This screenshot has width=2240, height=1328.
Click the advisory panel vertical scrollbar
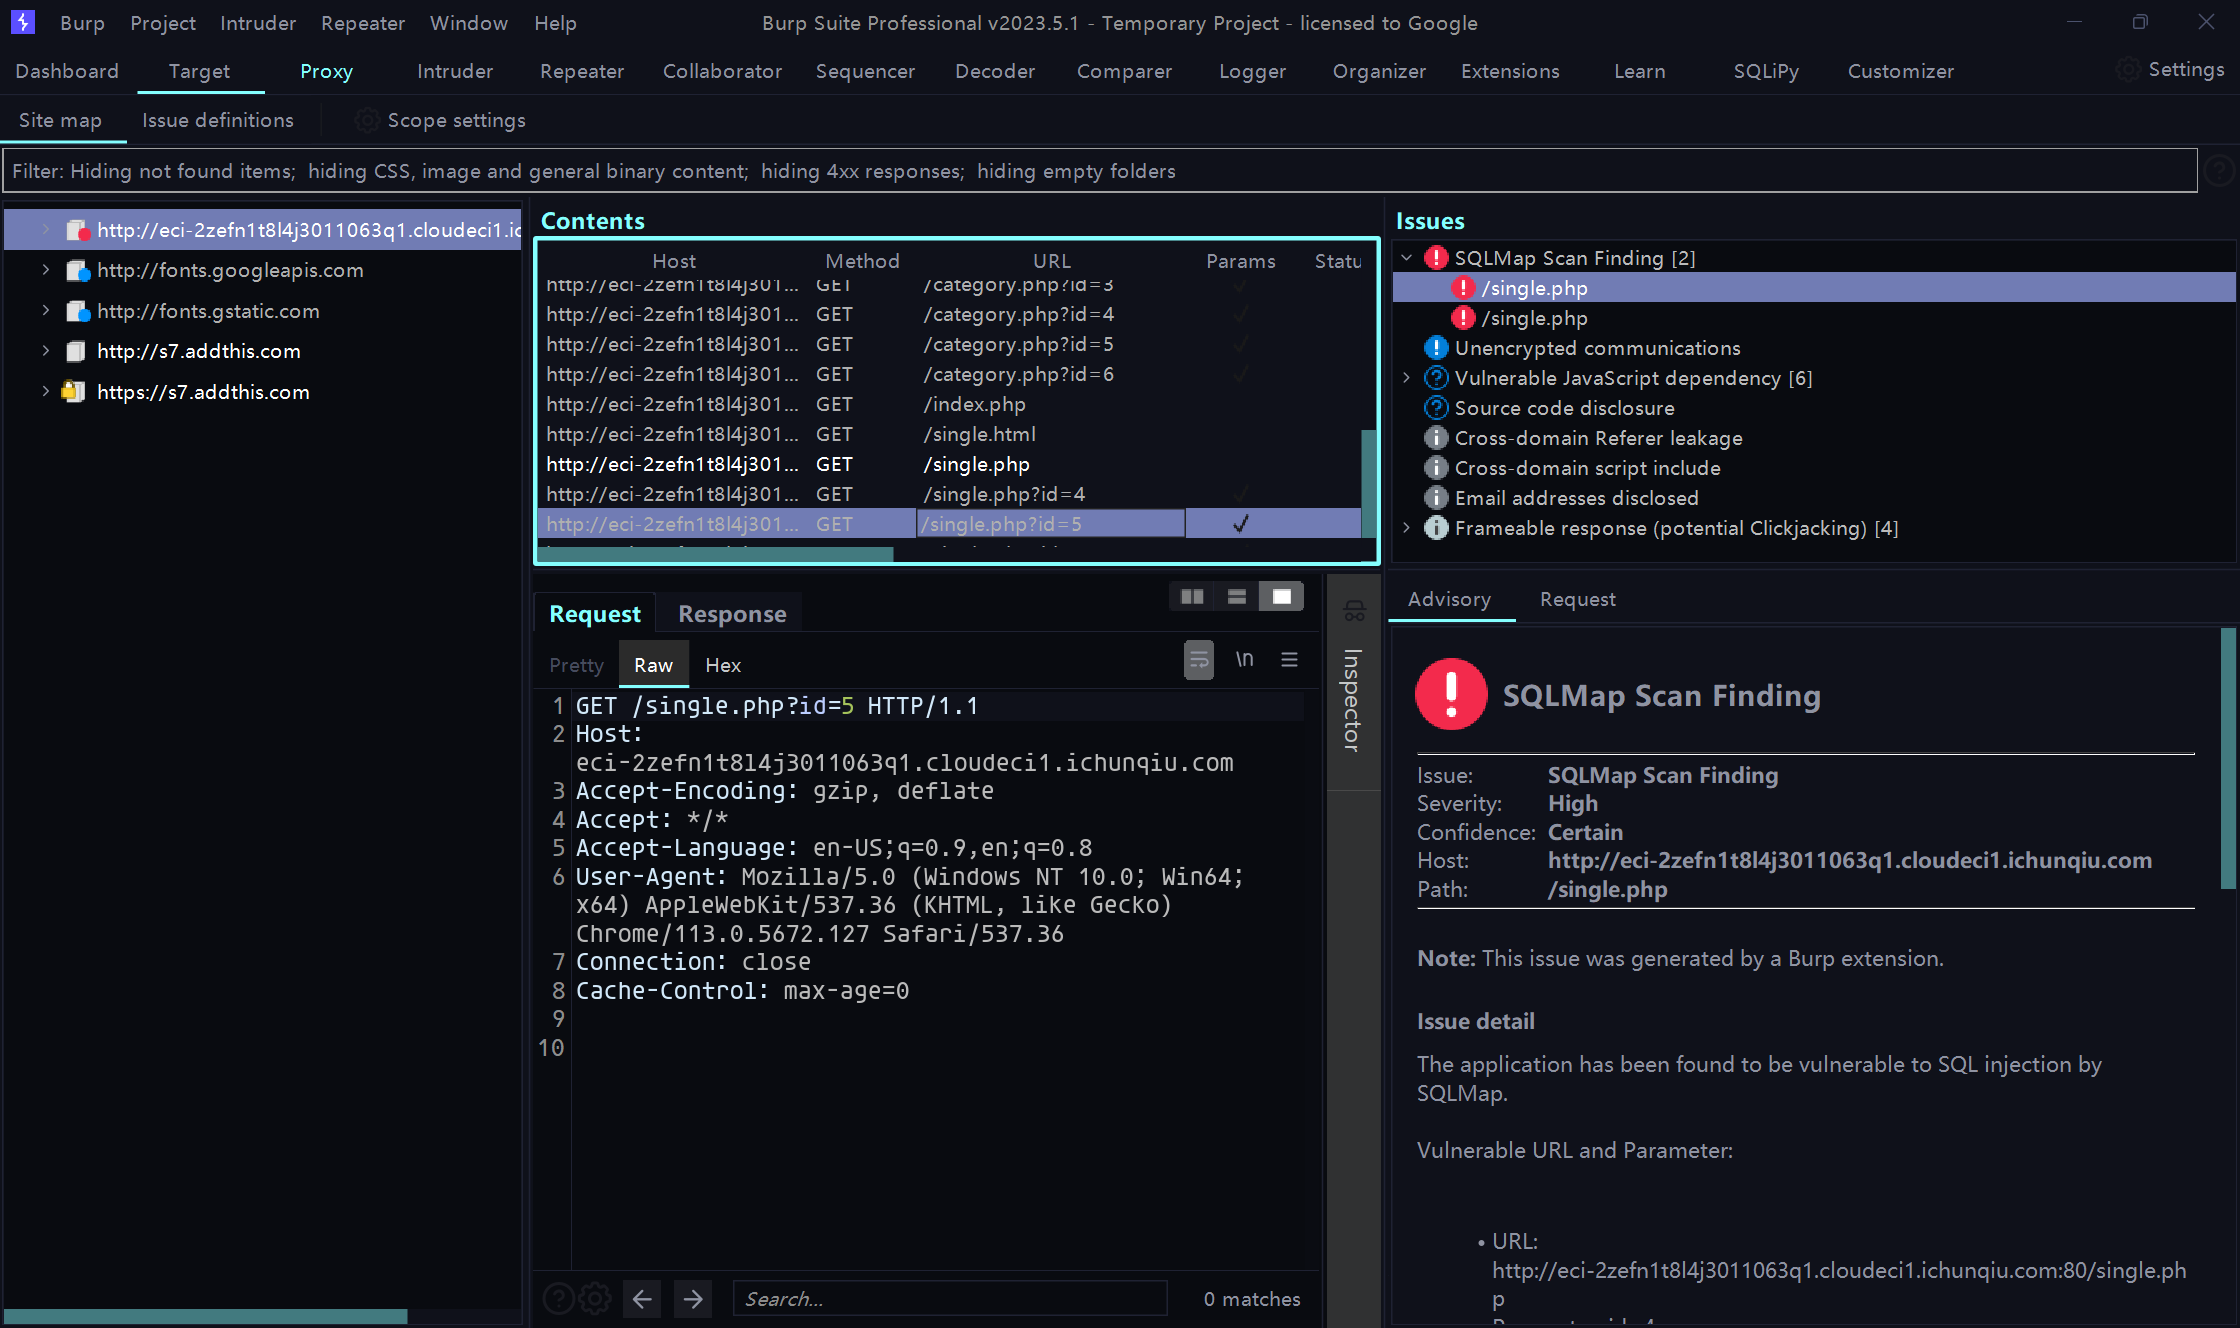(x=2227, y=758)
